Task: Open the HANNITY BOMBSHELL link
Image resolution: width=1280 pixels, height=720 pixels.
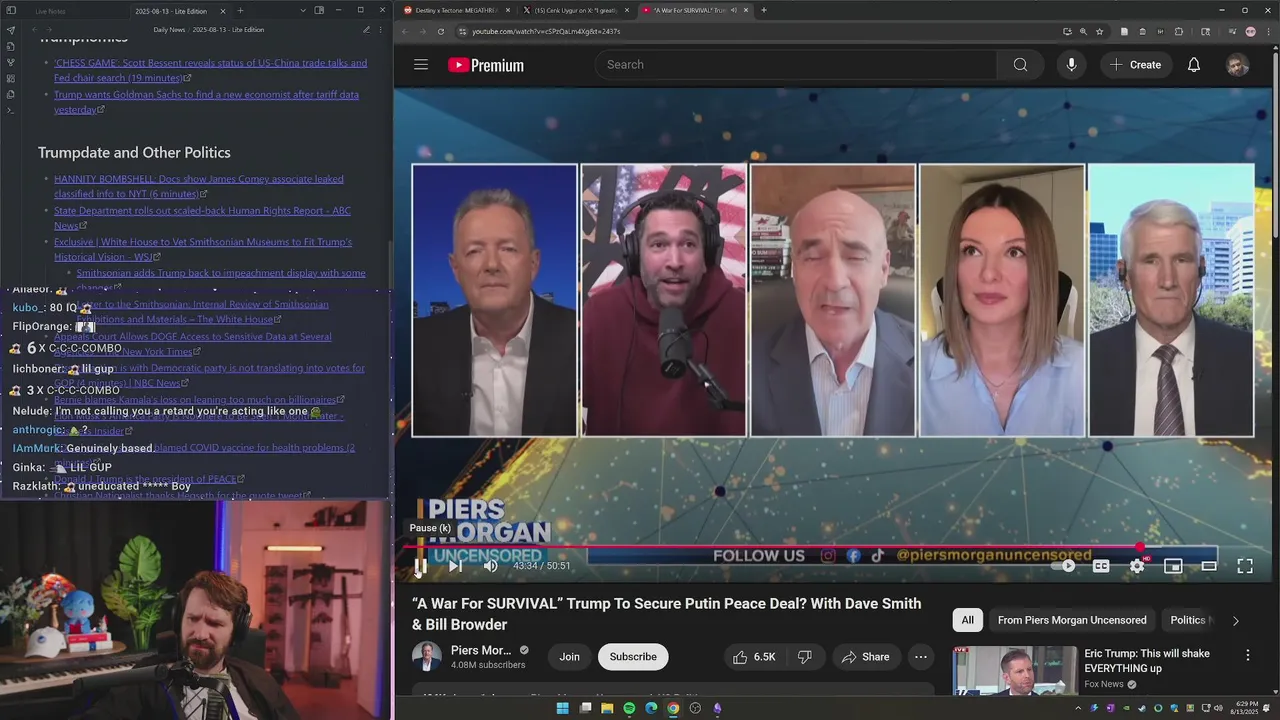Action: pyautogui.click(x=198, y=186)
